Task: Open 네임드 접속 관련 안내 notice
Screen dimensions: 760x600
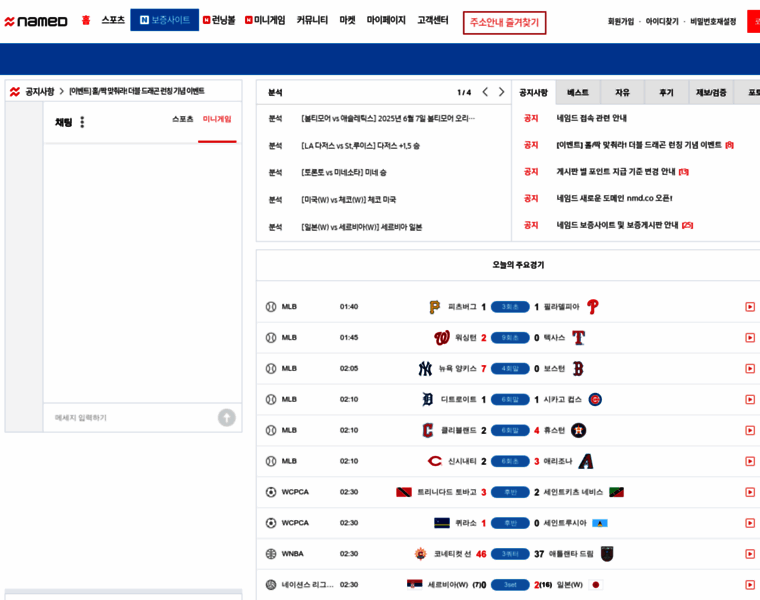Action: pyautogui.click(x=591, y=118)
